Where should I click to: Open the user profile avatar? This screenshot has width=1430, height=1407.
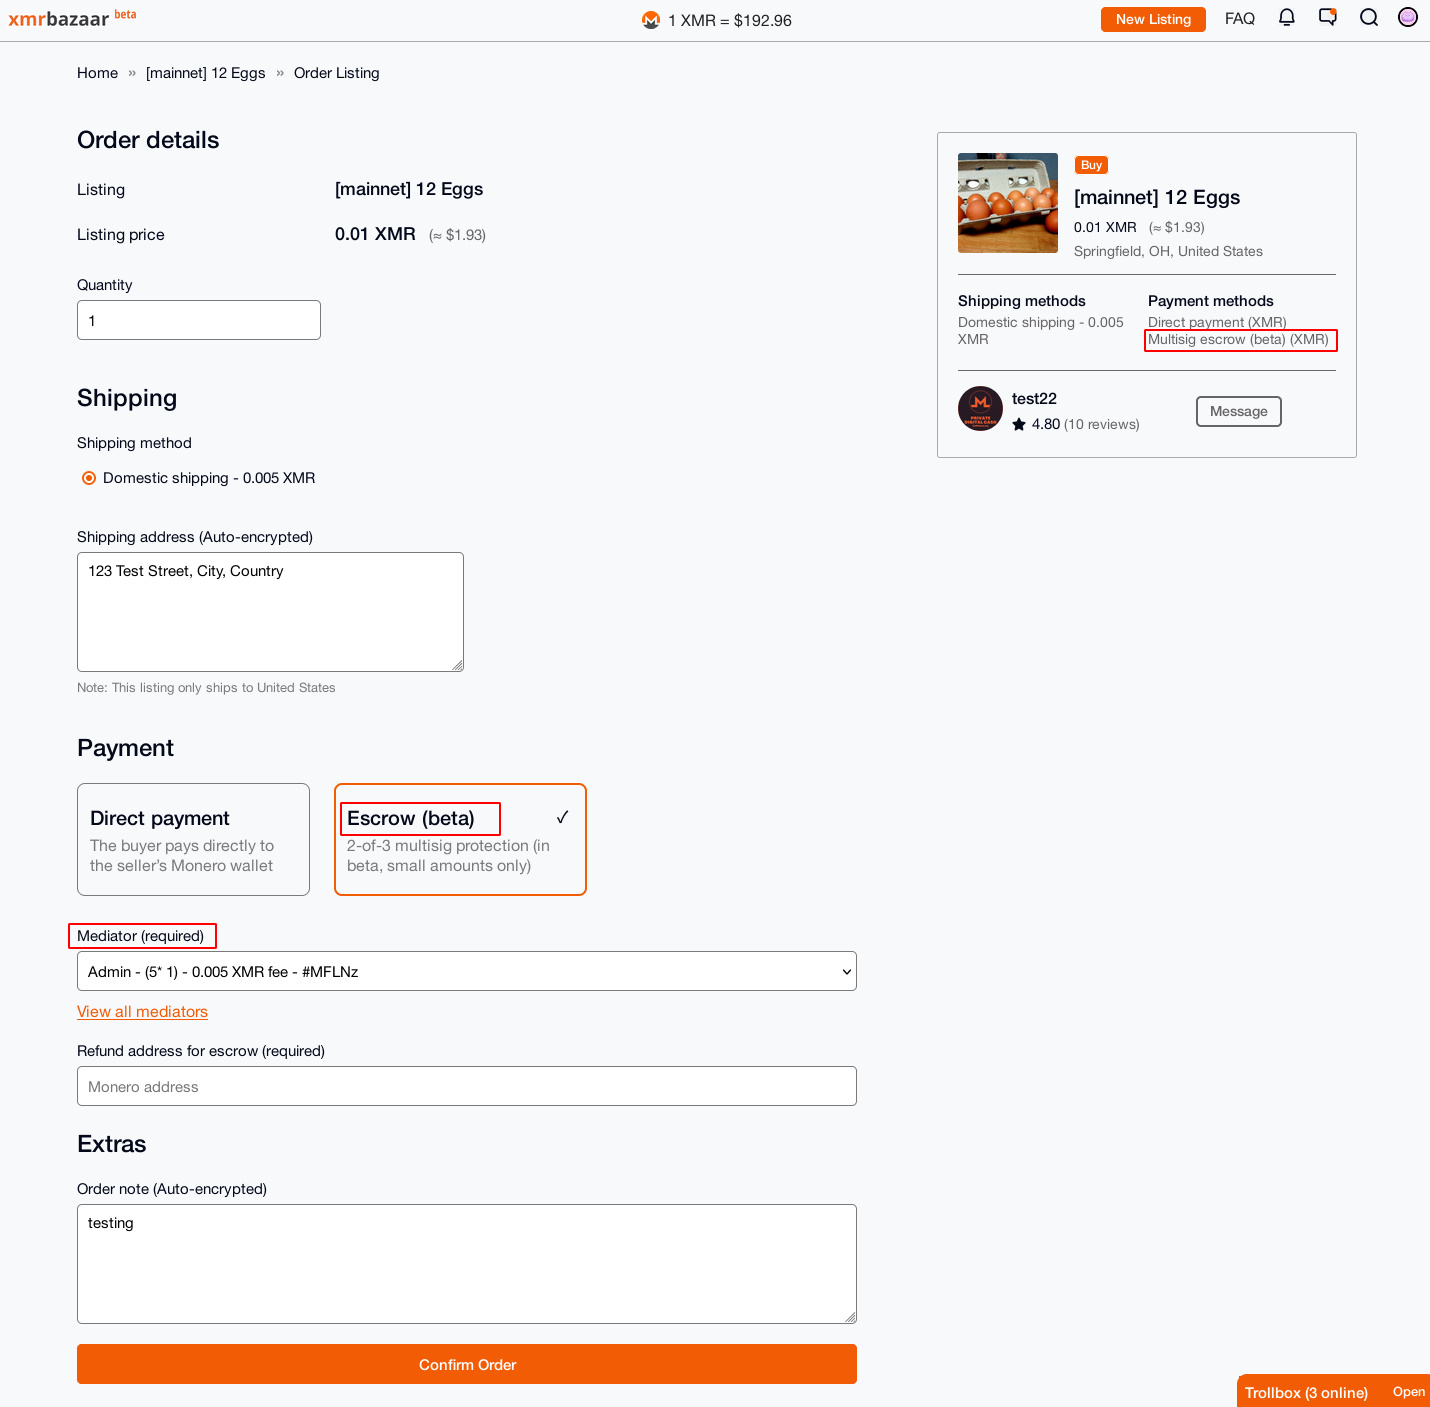1408,17
